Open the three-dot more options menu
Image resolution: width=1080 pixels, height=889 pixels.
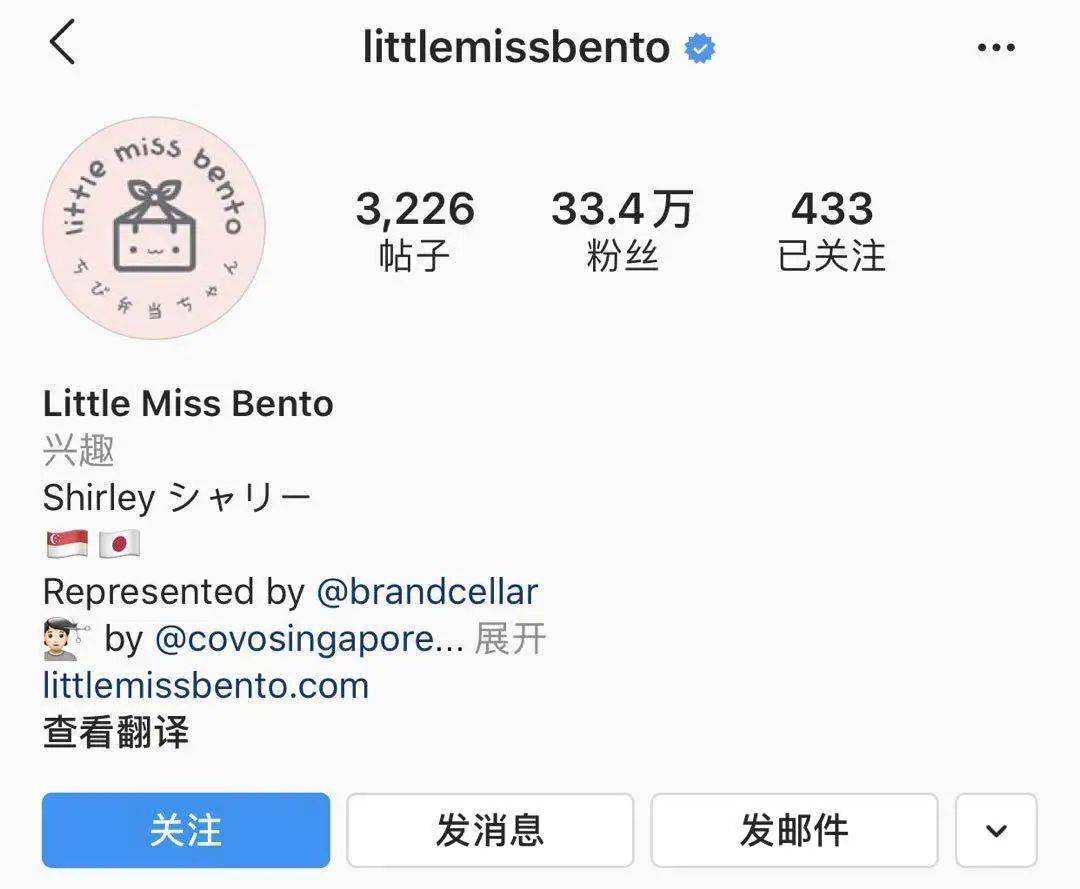click(x=996, y=48)
